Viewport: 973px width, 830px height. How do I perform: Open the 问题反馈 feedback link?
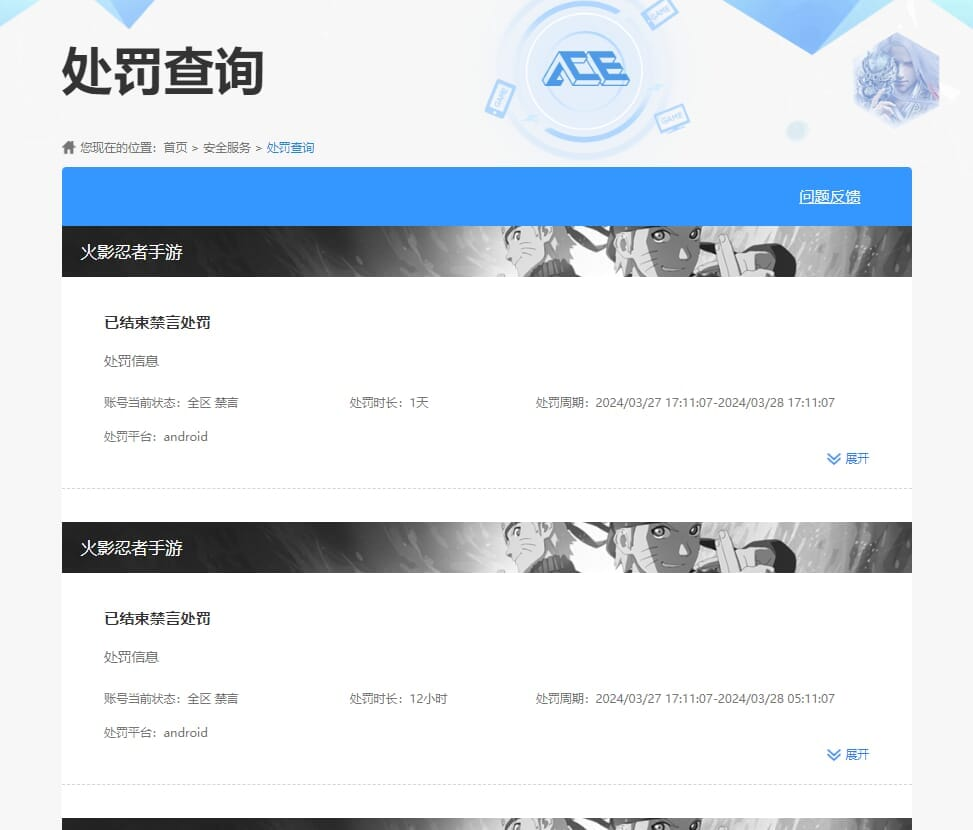click(830, 197)
